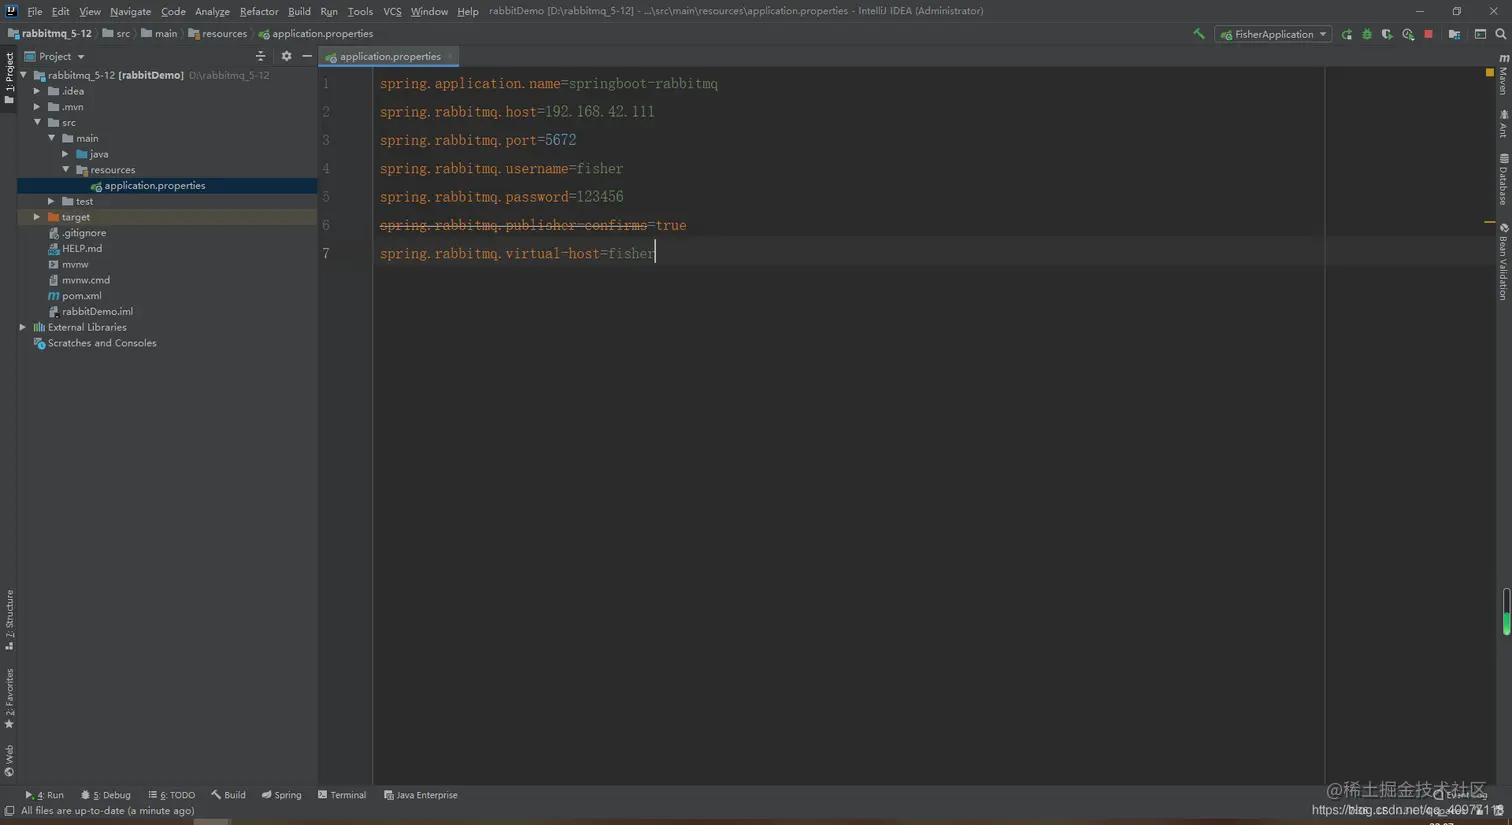Toggle the Ant tool window button
Screen dimensions: 1512x825
tap(1503, 125)
